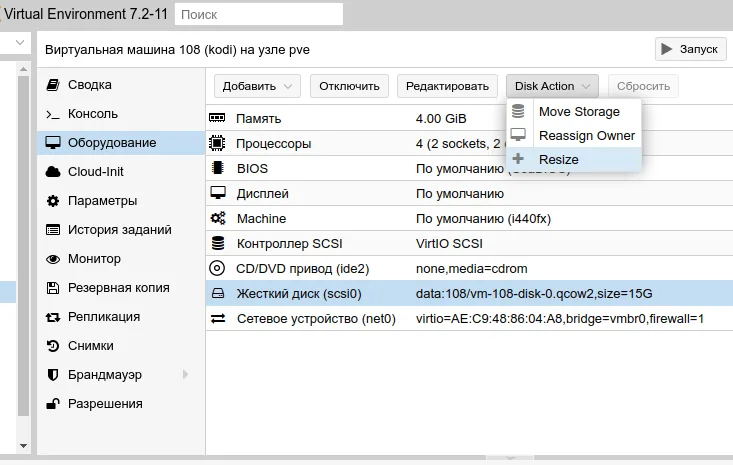
Task: Click the console prompt icon beside Консоль
Action: point(53,114)
